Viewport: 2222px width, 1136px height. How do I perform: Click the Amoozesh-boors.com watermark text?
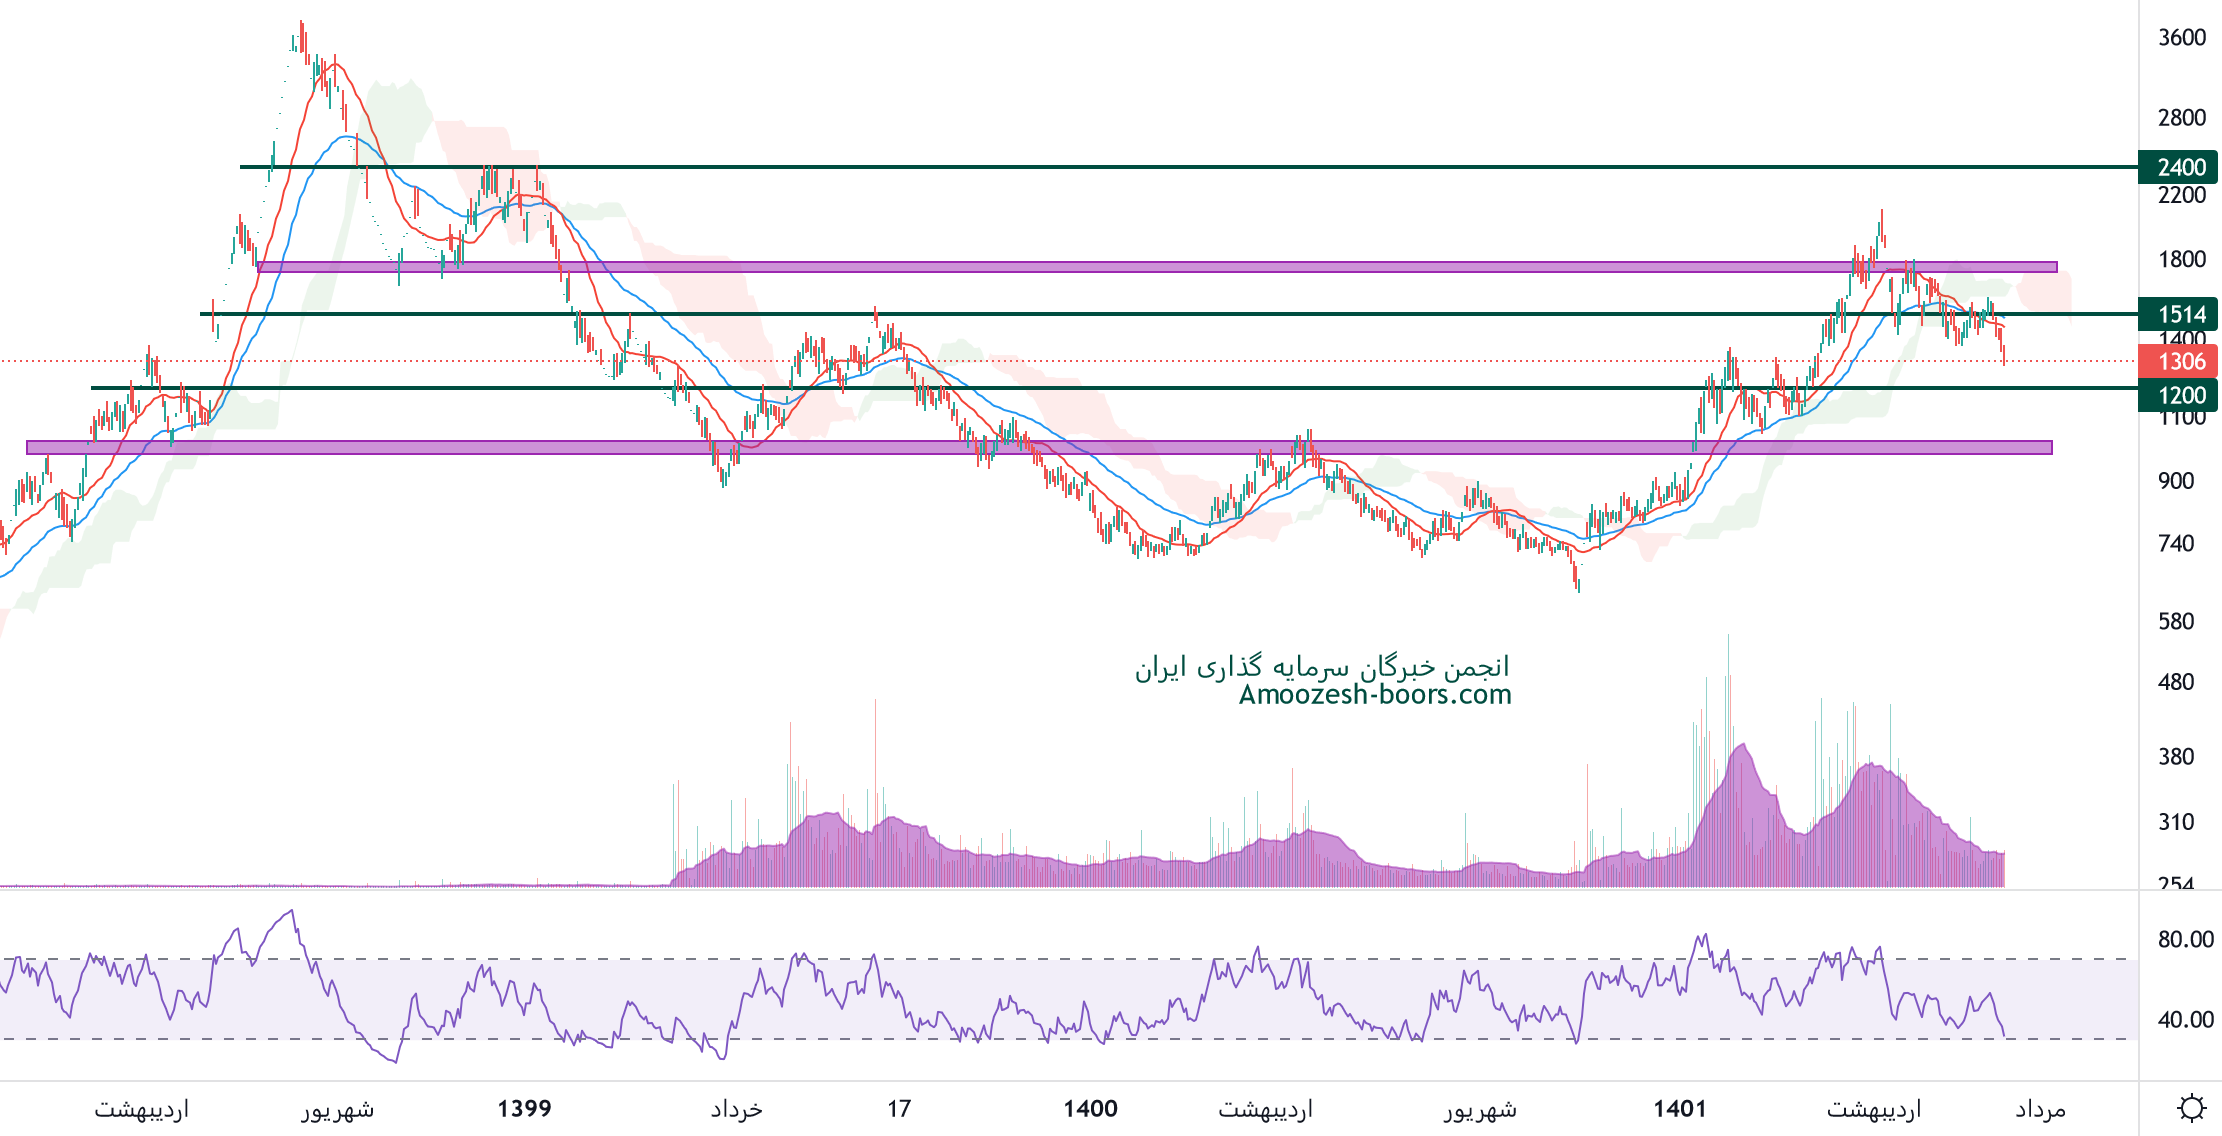point(1375,694)
